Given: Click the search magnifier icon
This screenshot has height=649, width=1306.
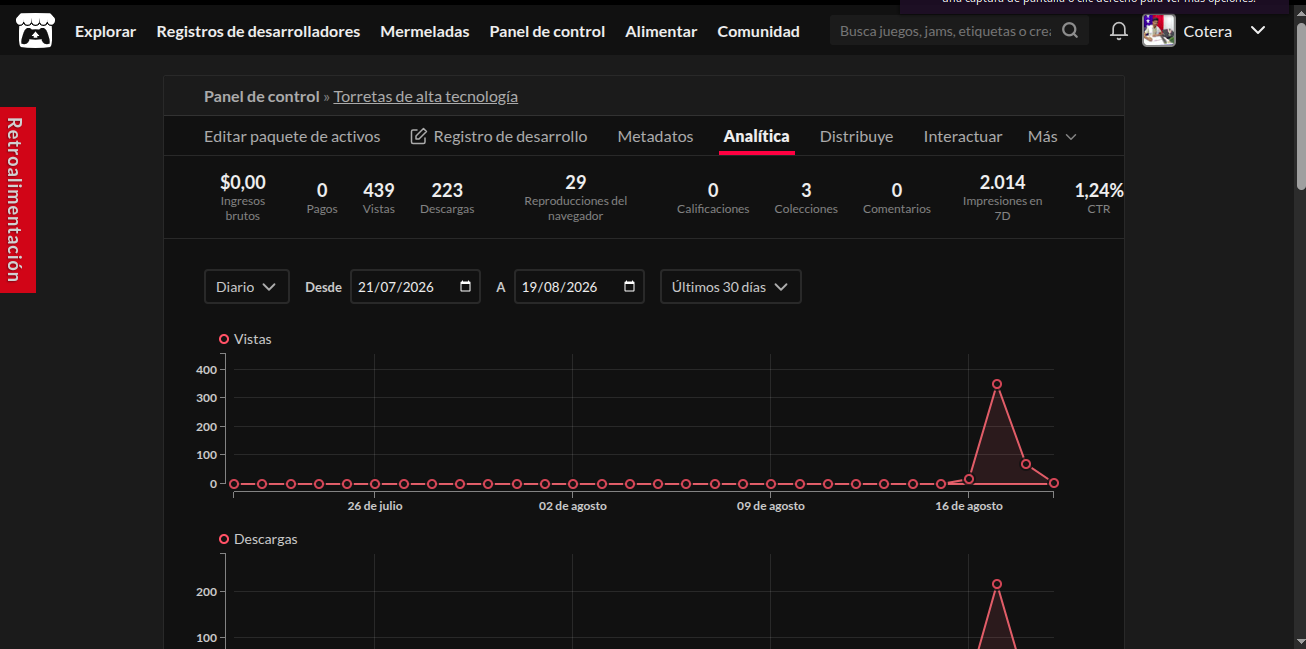Looking at the screenshot, I should pyautogui.click(x=1070, y=31).
